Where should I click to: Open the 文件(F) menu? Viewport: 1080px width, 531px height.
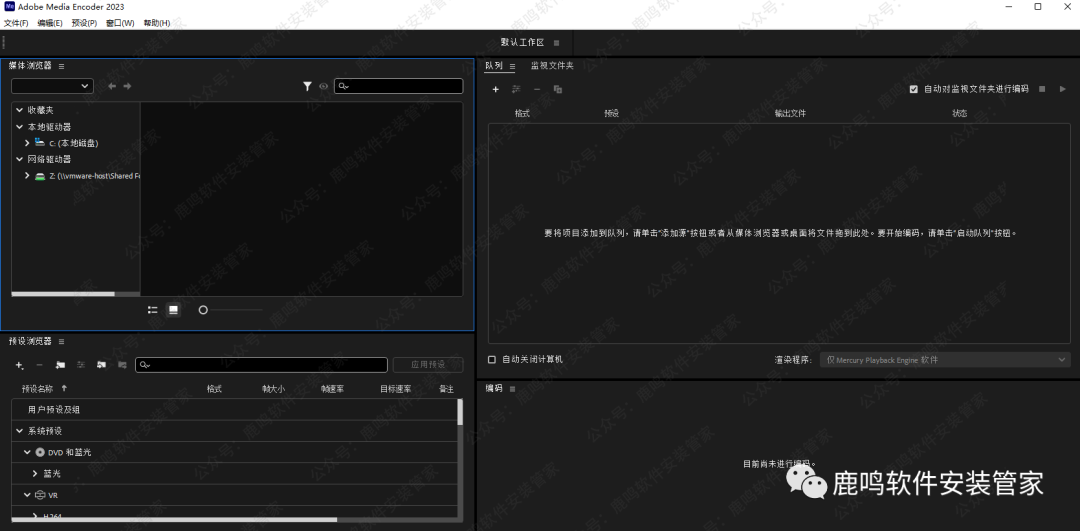click(x=16, y=23)
